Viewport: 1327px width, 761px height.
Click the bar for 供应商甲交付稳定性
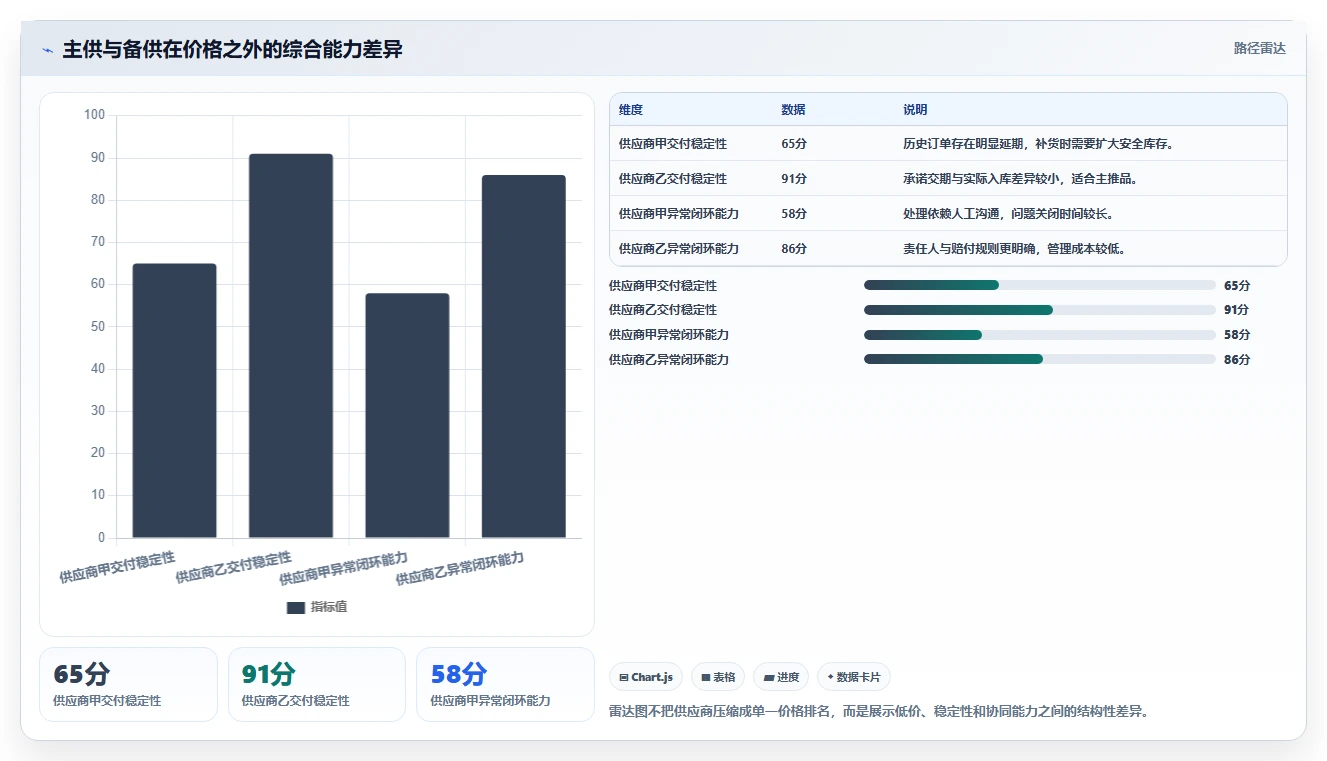174,401
